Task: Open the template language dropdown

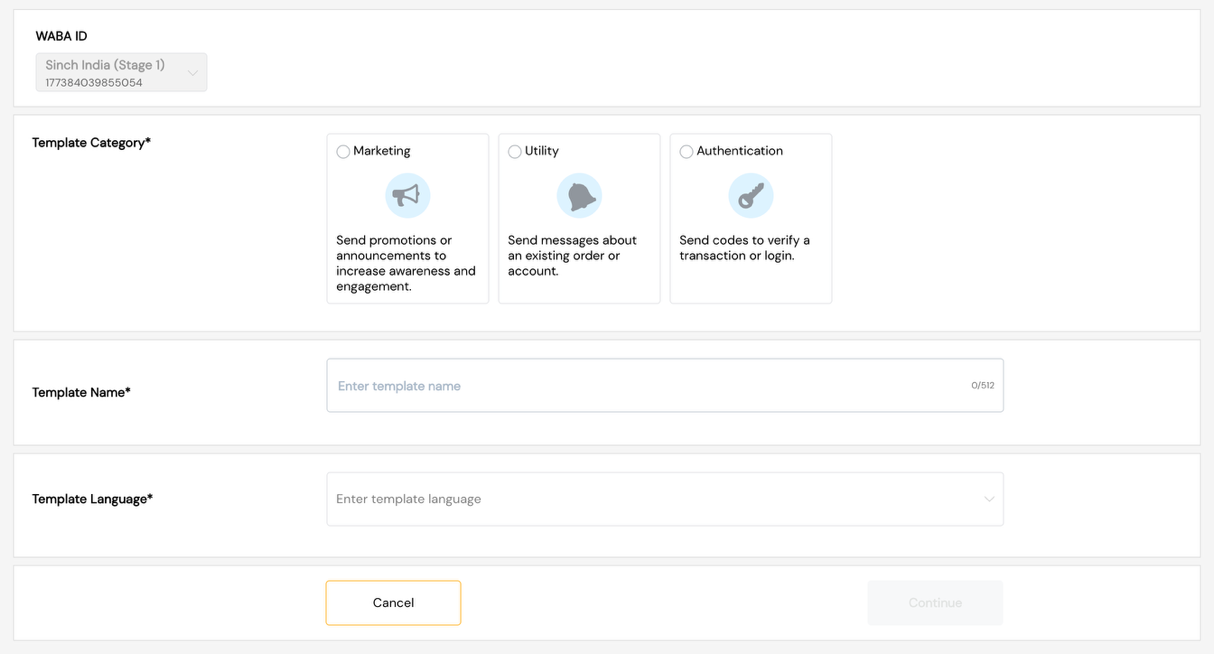Action: pos(665,499)
